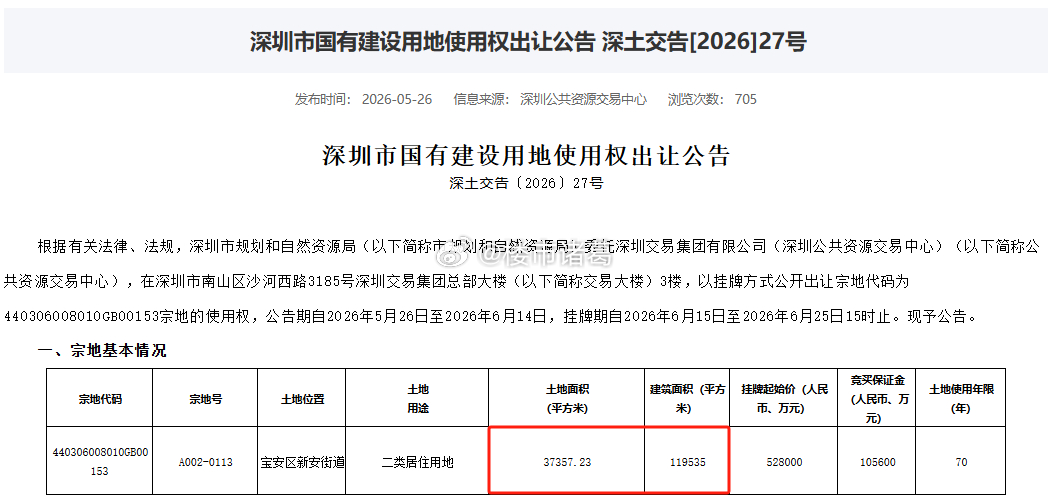This screenshot has width=1052, height=504.
Task: Click the 挂牌起始价 column header
Action: click(784, 398)
